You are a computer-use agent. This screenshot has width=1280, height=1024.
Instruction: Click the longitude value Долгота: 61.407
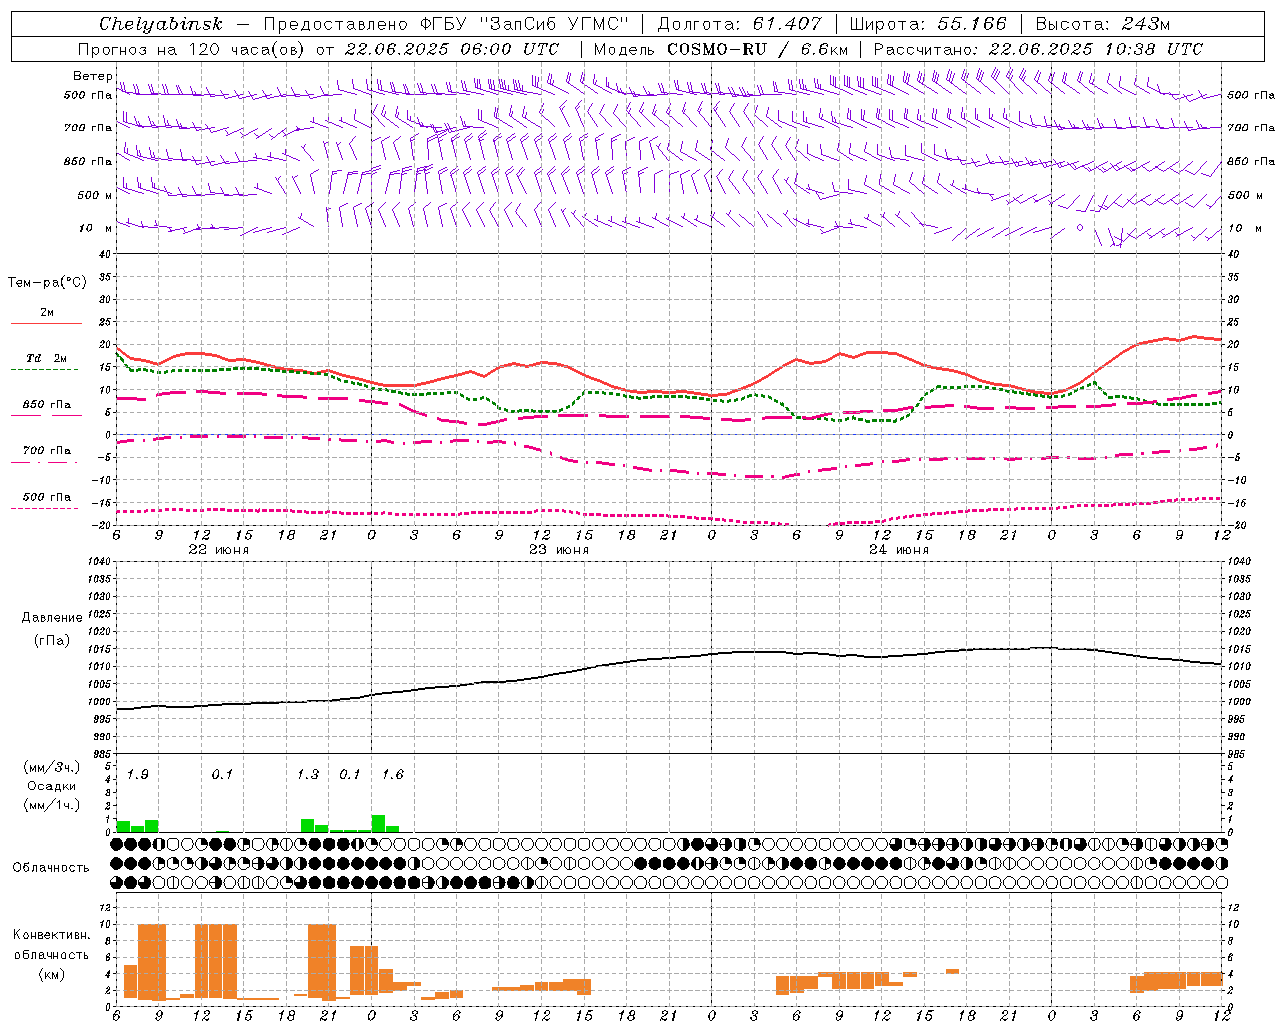[x=740, y=24]
